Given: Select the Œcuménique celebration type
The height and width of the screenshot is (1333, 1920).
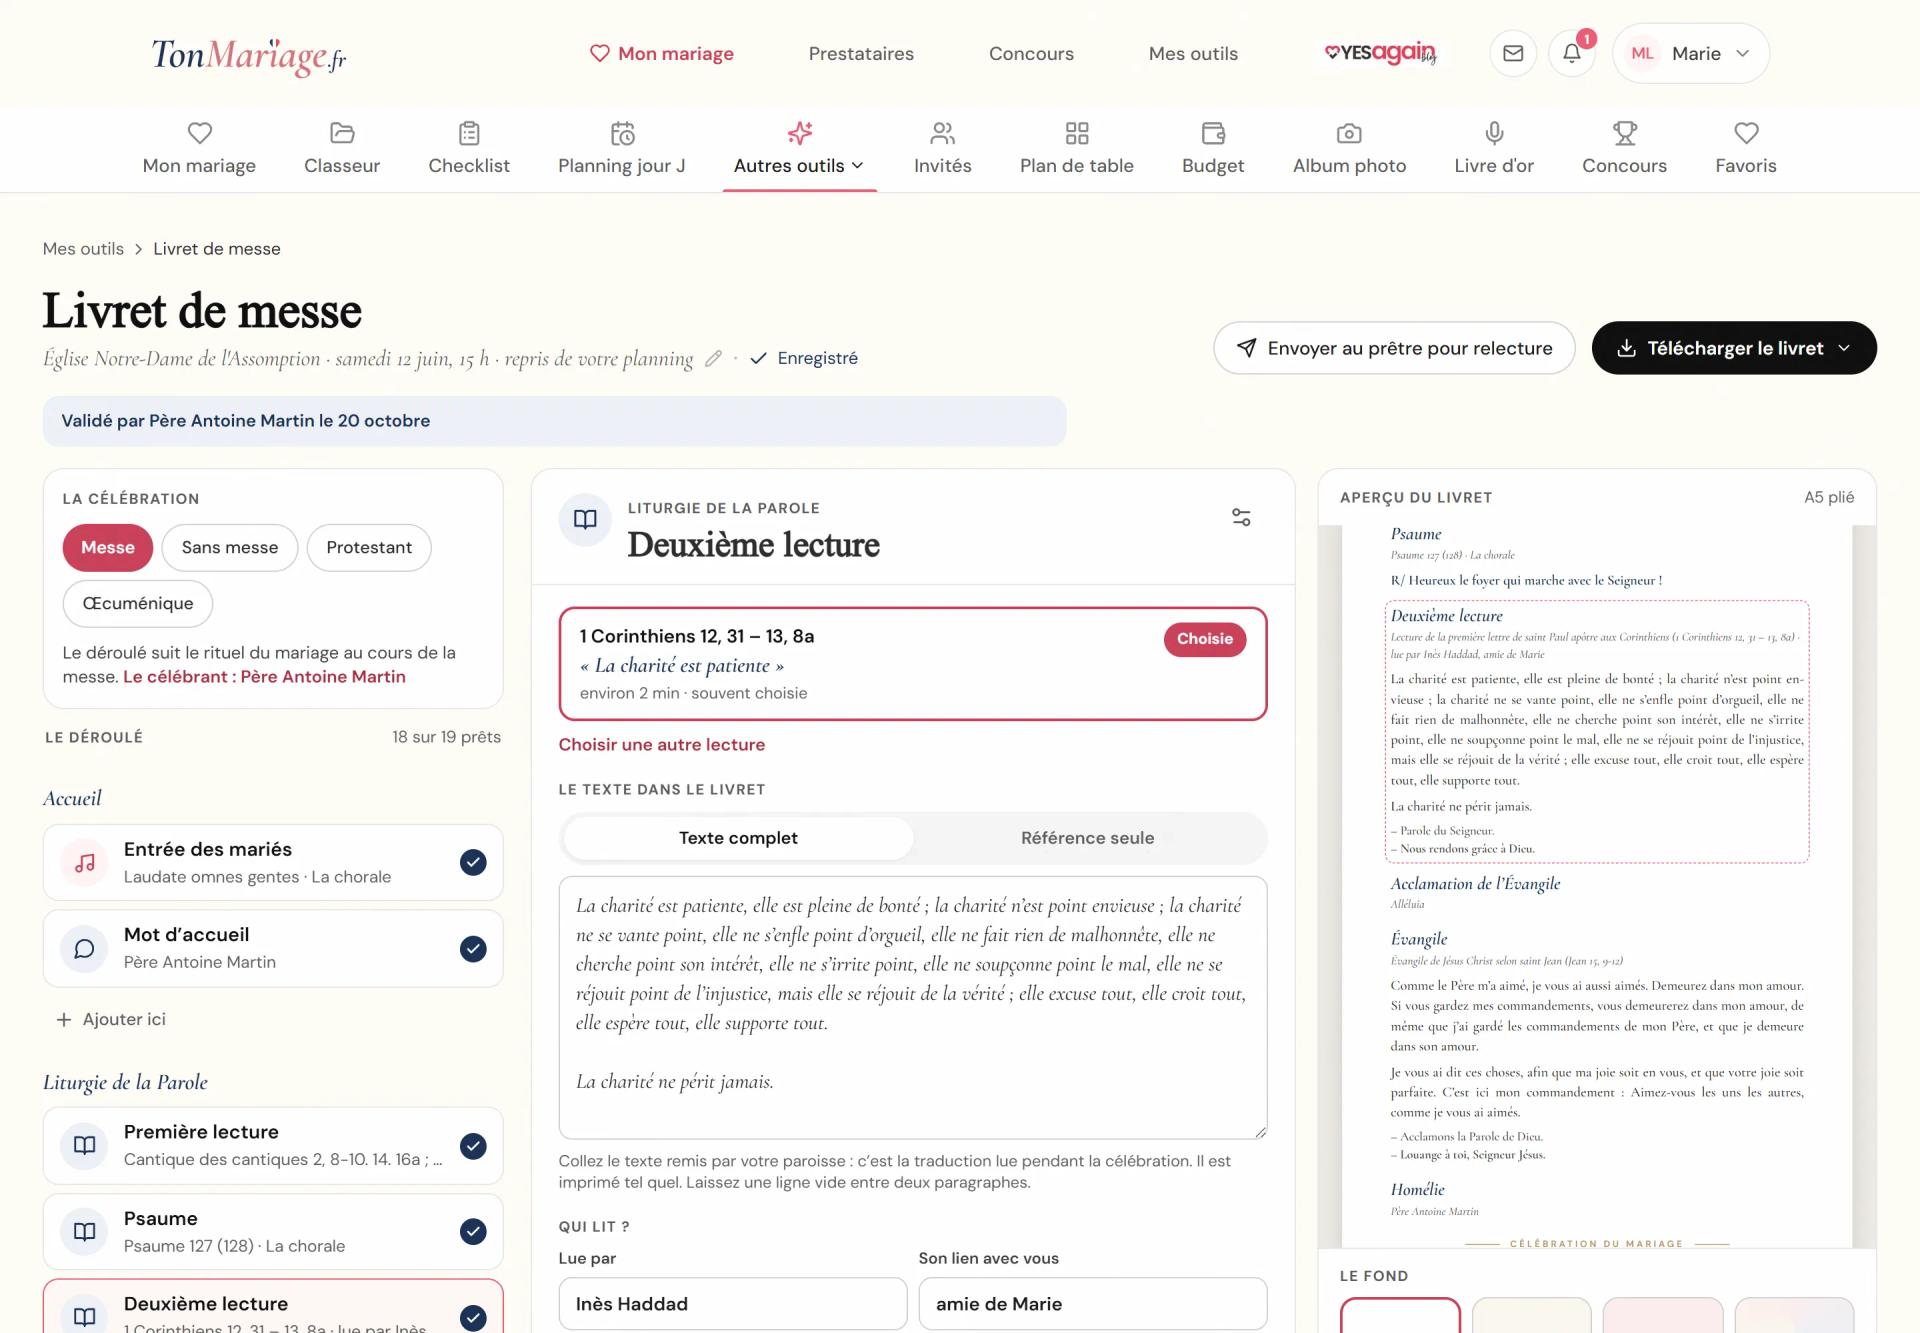Looking at the screenshot, I should (x=138, y=603).
